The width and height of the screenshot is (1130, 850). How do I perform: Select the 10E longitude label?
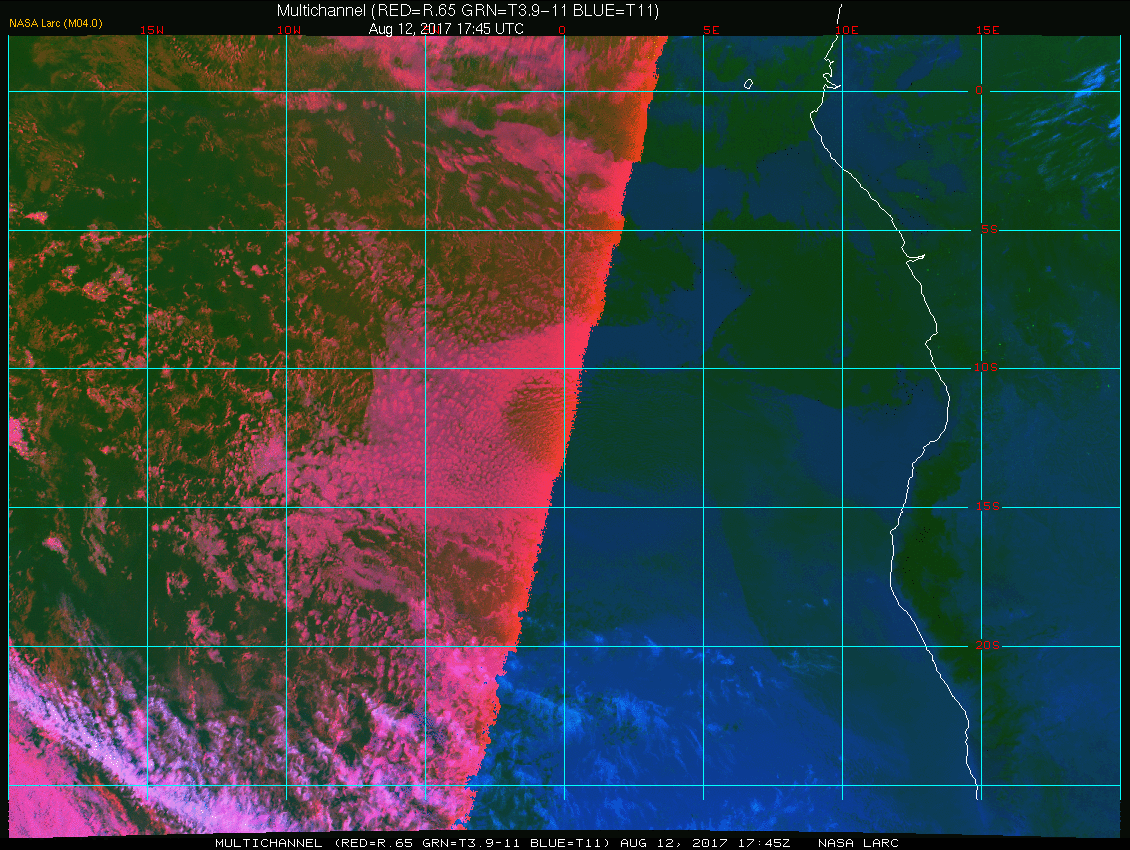click(847, 30)
